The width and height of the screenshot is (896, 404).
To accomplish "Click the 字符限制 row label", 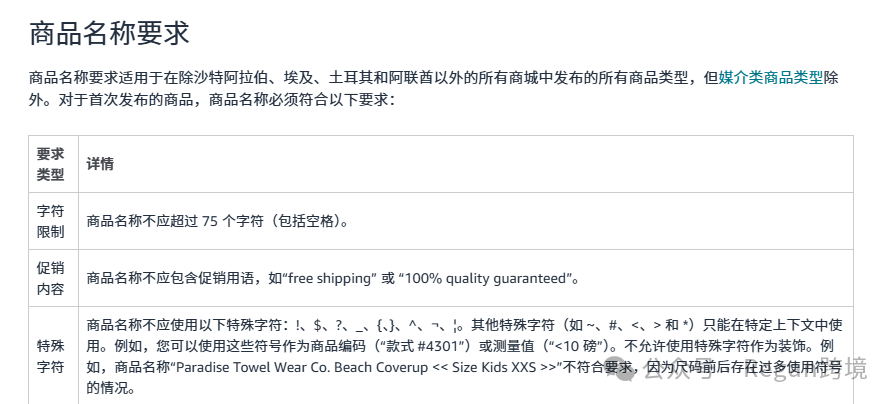I will click(x=50, y=221).
